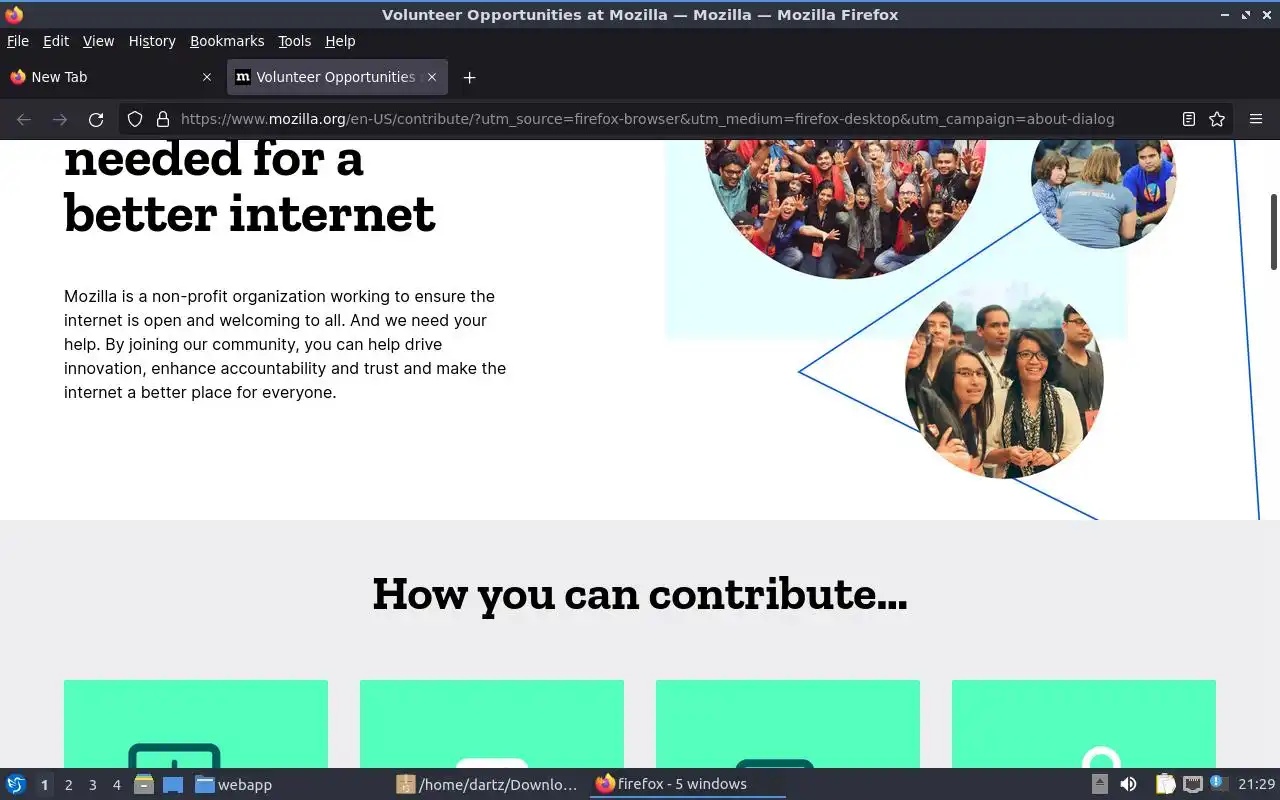Select the Volunteer Opportunities tab
The image size is (1280, 800).
pyautogui.click(x=337, y=77)
